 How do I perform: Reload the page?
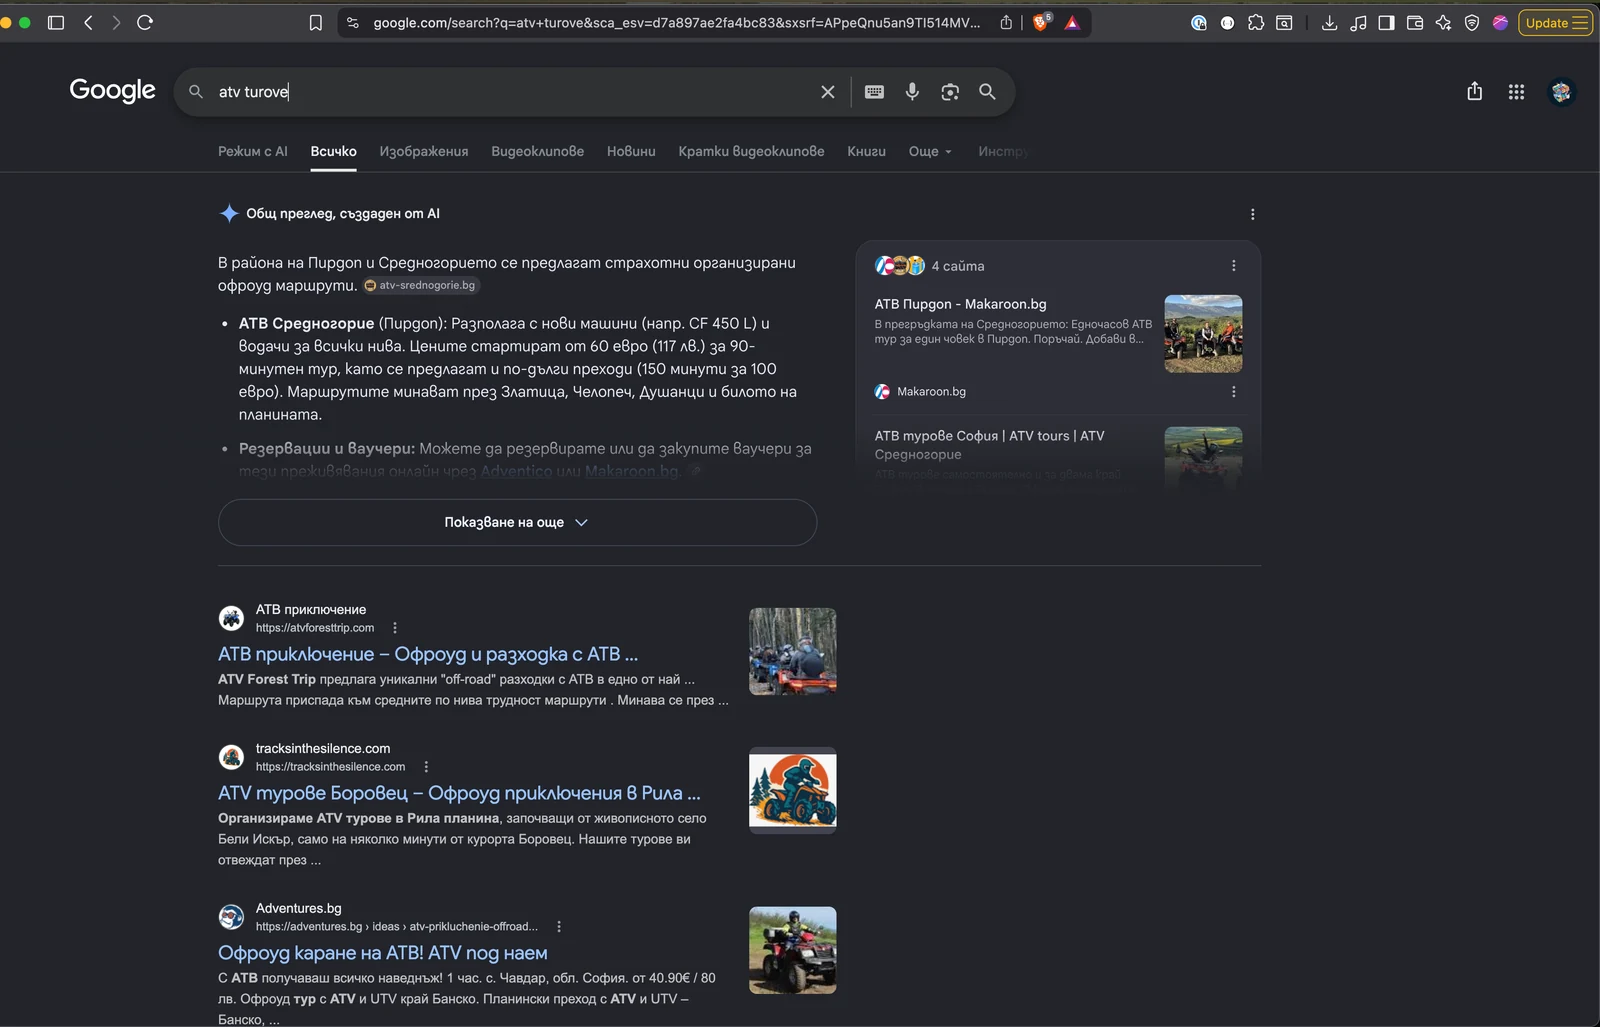(145, 22)
